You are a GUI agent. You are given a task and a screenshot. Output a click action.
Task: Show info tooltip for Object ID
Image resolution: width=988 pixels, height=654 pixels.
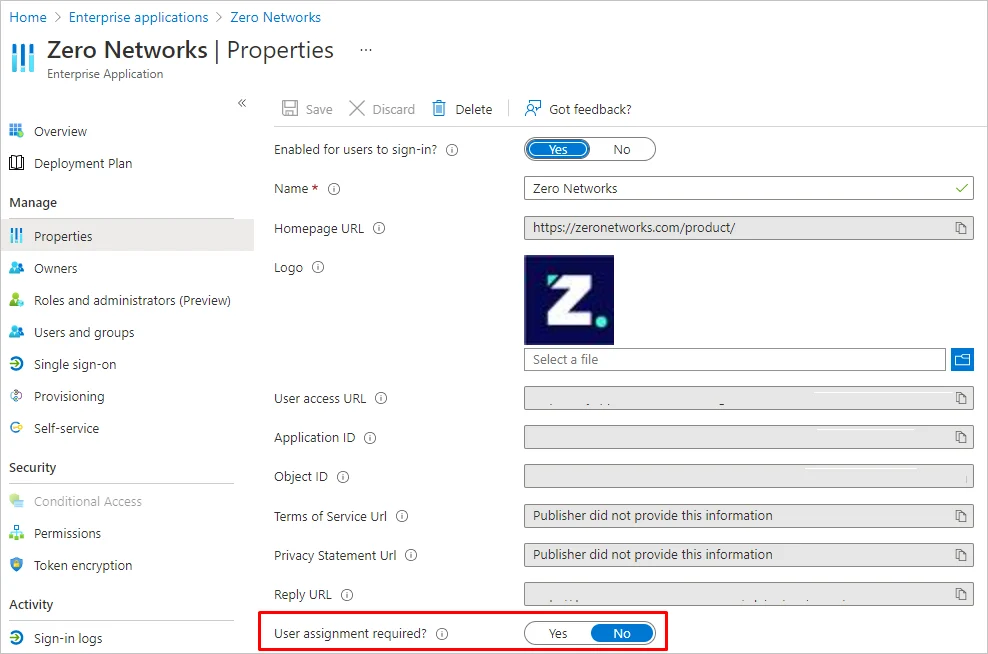pyautogui.click(x=343, y=477)
